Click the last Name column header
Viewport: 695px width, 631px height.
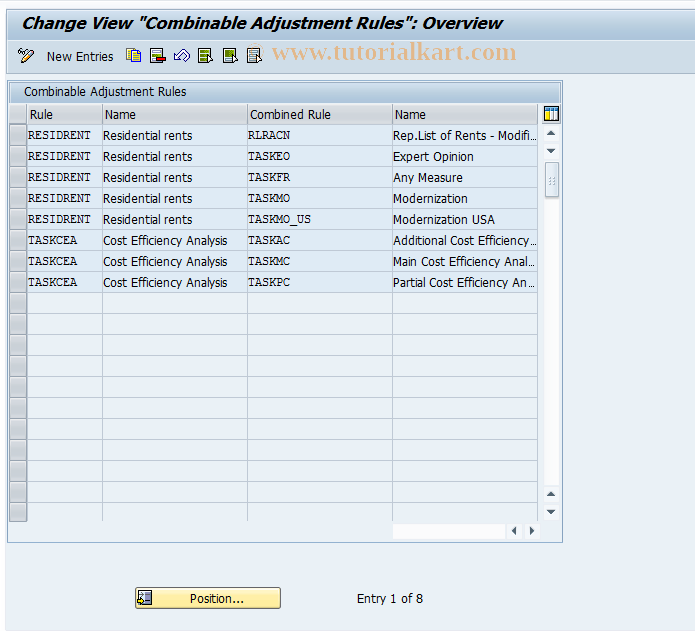465,114
